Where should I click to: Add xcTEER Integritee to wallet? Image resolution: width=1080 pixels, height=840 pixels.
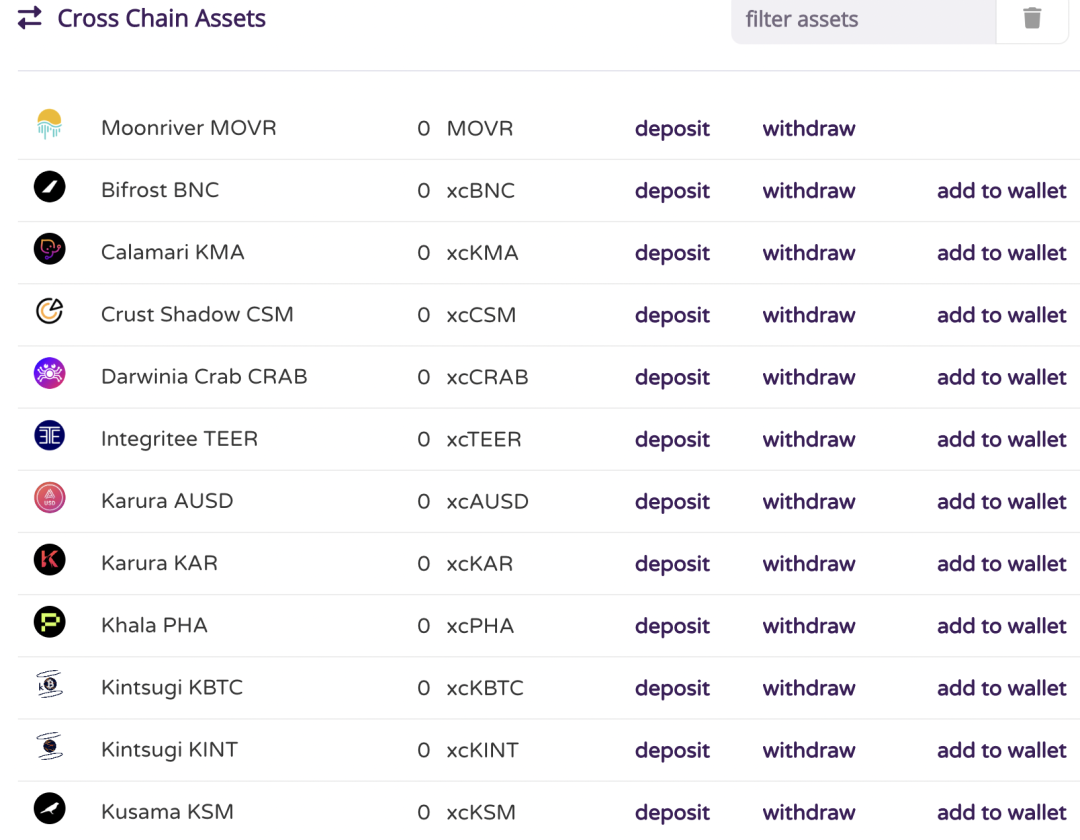point(1001,440)
